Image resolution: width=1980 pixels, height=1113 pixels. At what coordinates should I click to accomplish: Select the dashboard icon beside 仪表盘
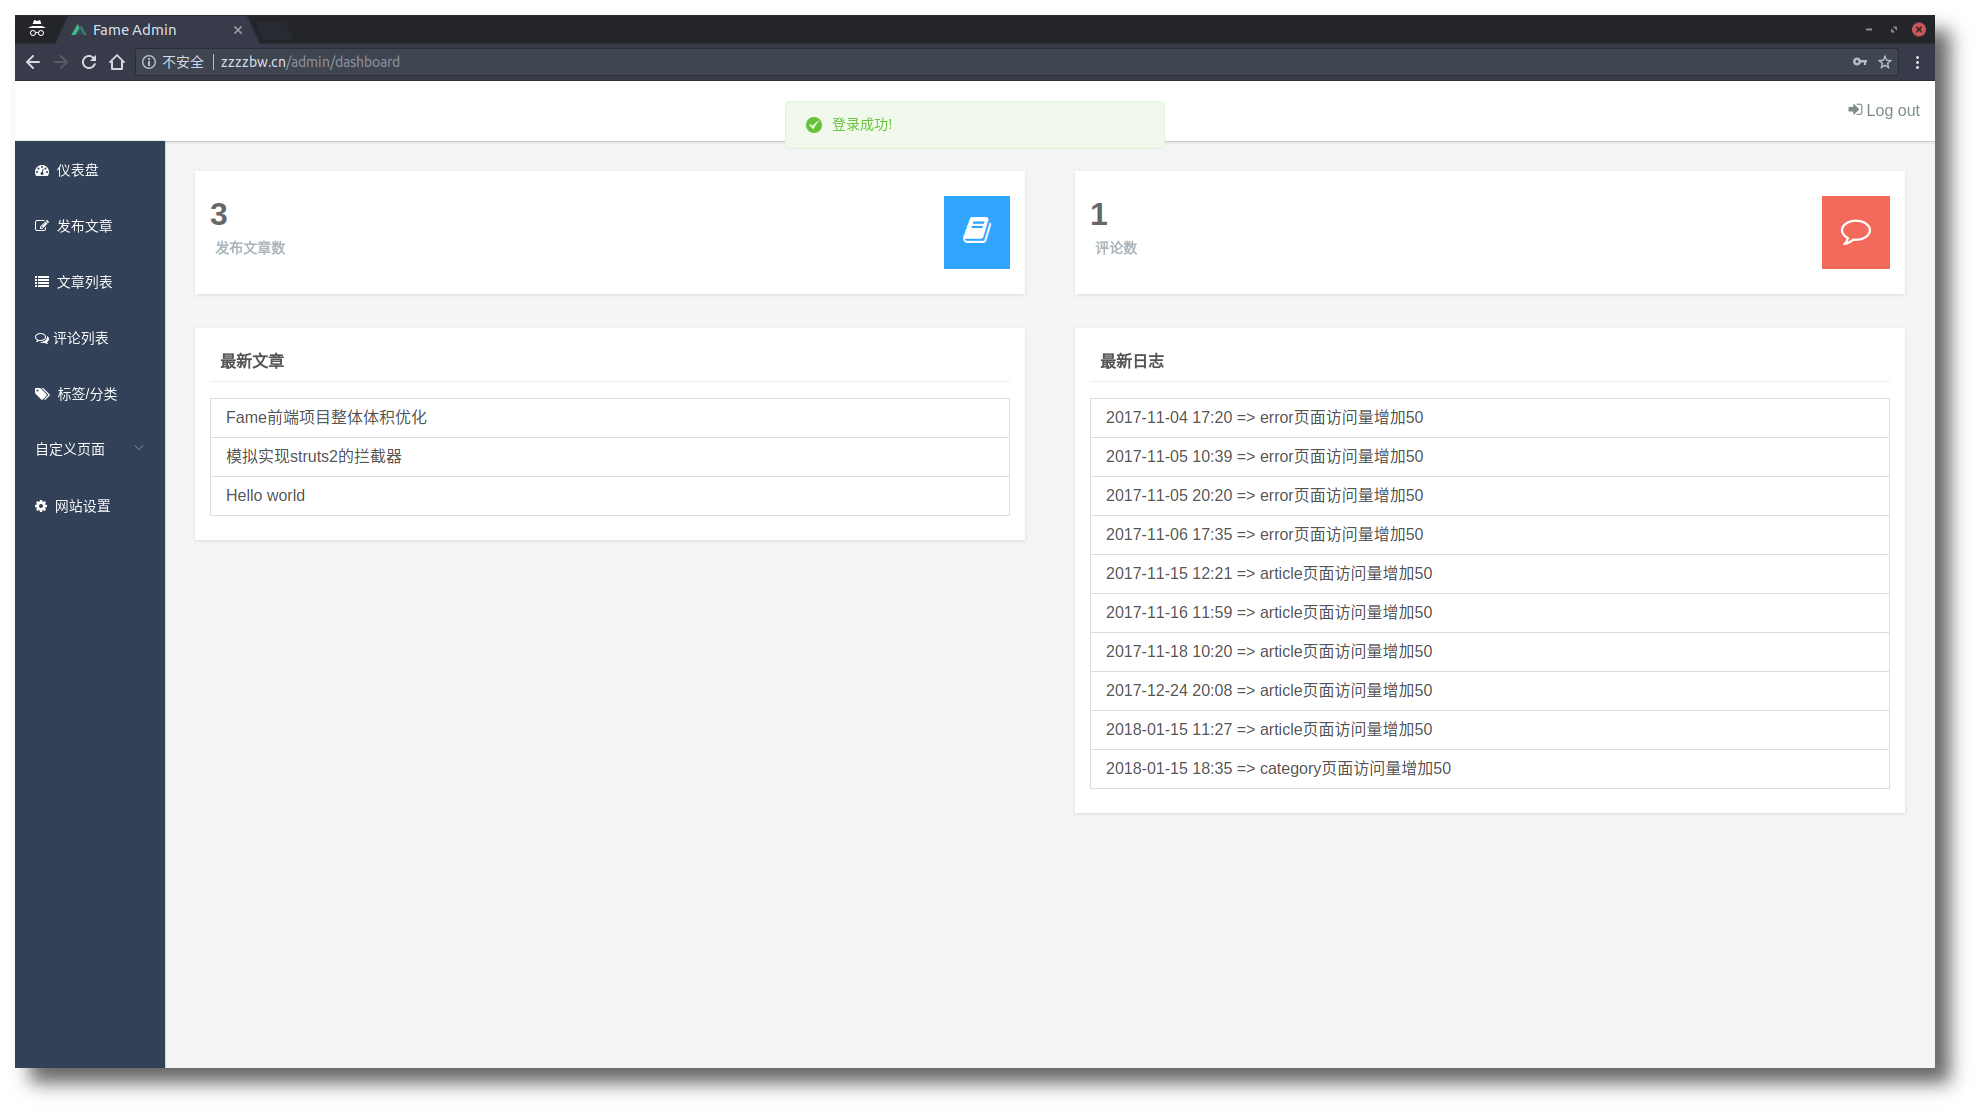(x=41, y=170)
